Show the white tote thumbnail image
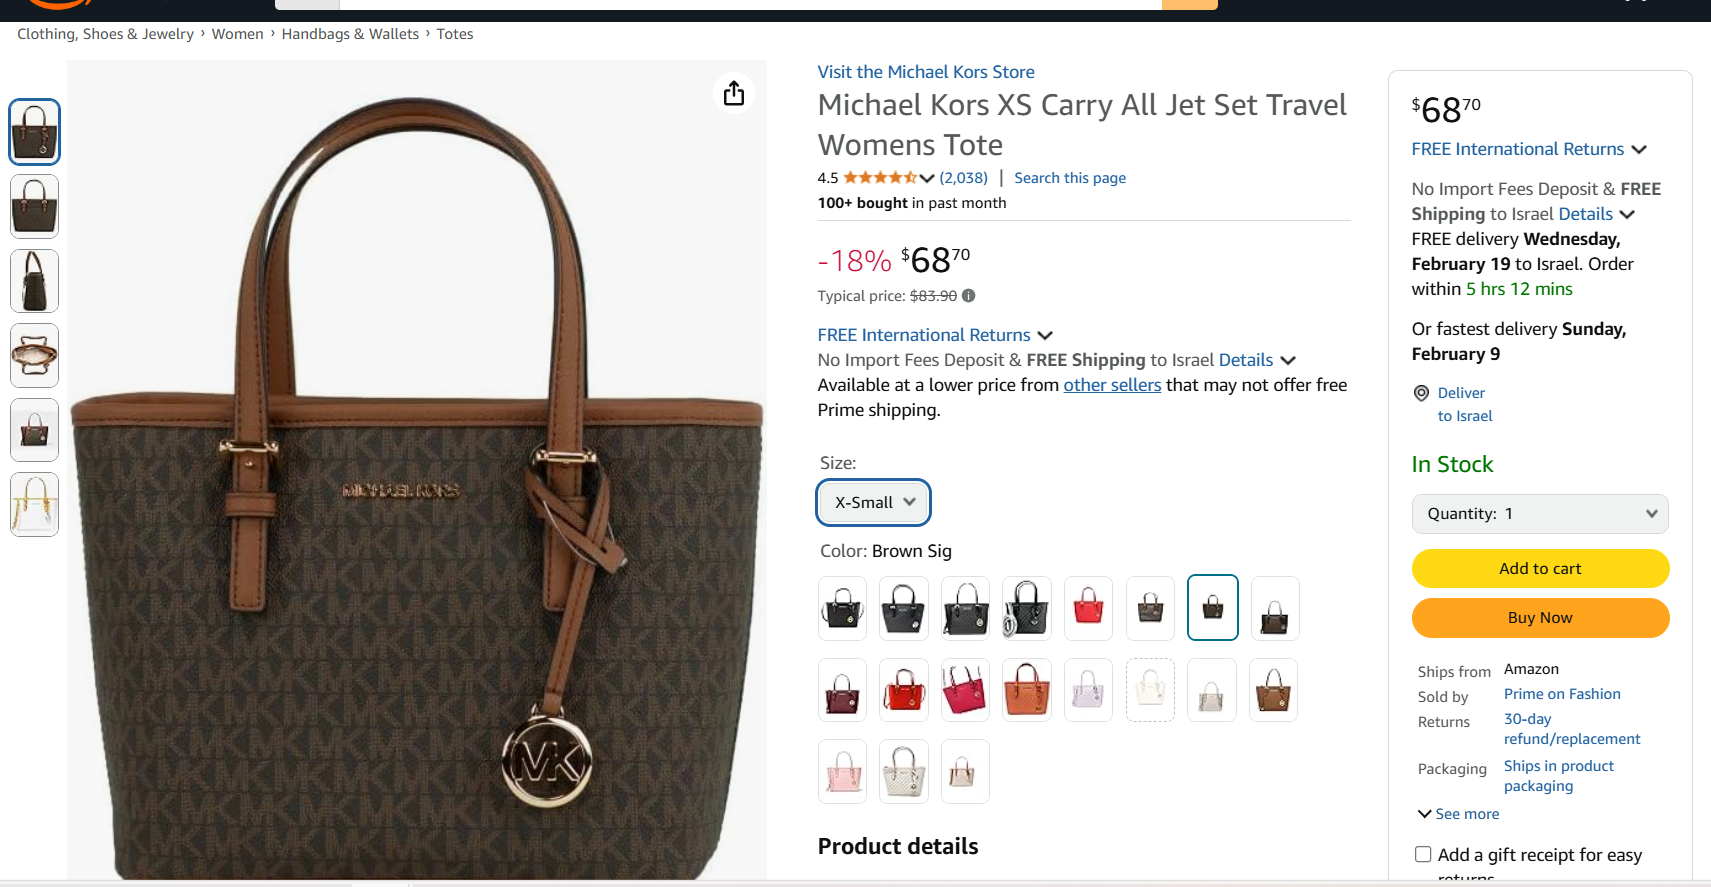The image size is (1711, 887). (35, 505)
